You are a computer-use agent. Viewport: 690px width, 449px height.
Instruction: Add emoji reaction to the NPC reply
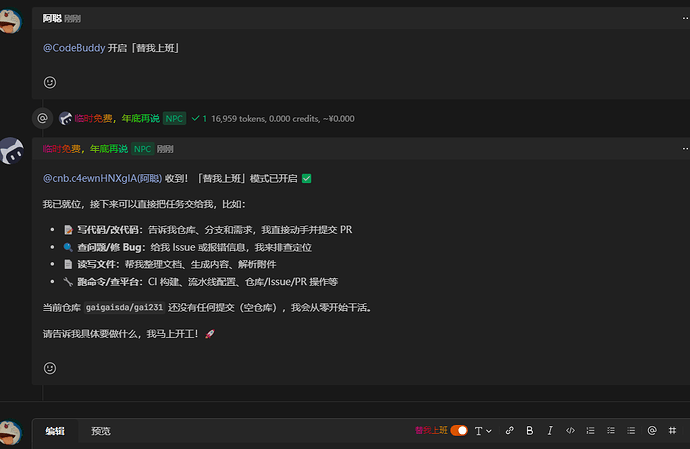(x=50, y=368)
